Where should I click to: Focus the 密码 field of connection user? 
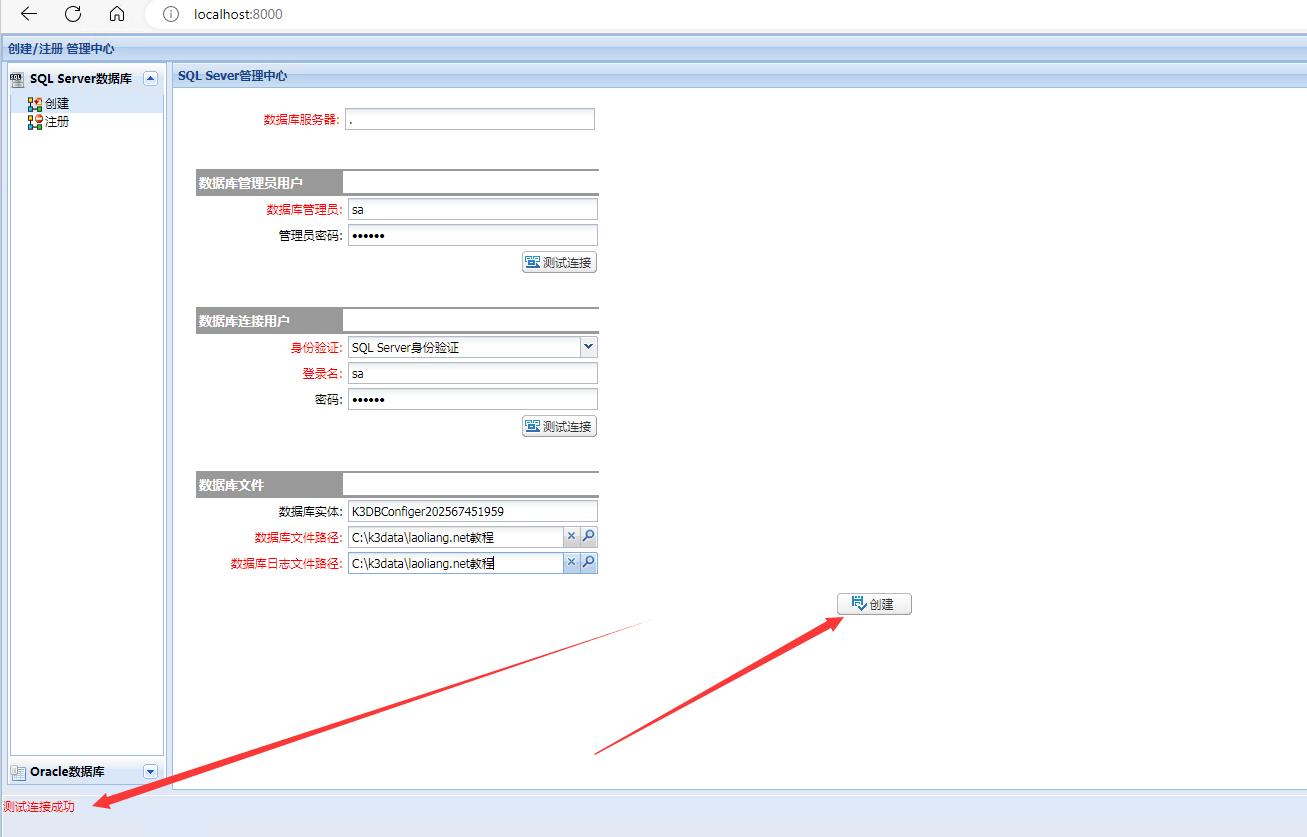coord(472,399)
